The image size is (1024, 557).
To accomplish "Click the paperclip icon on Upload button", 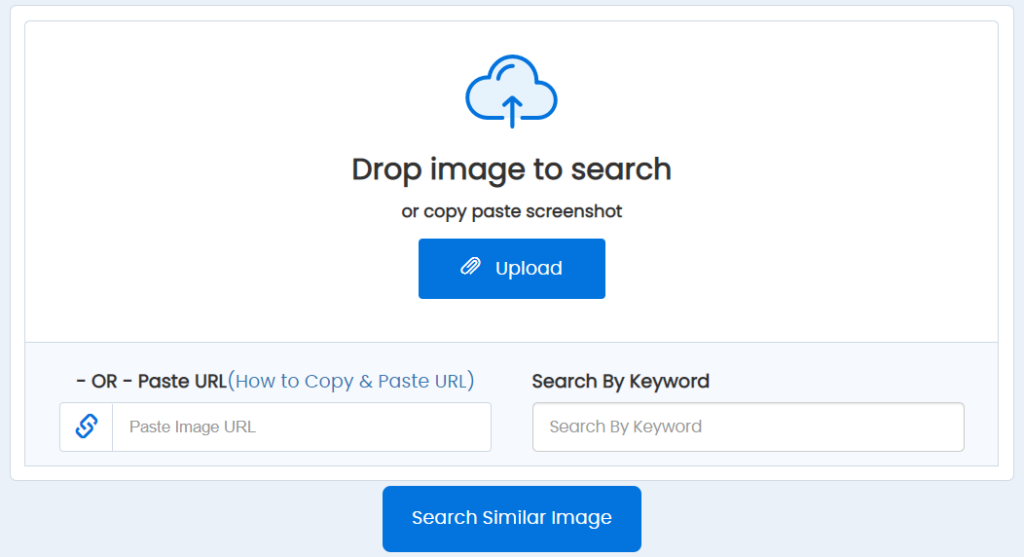I will 470,268.
